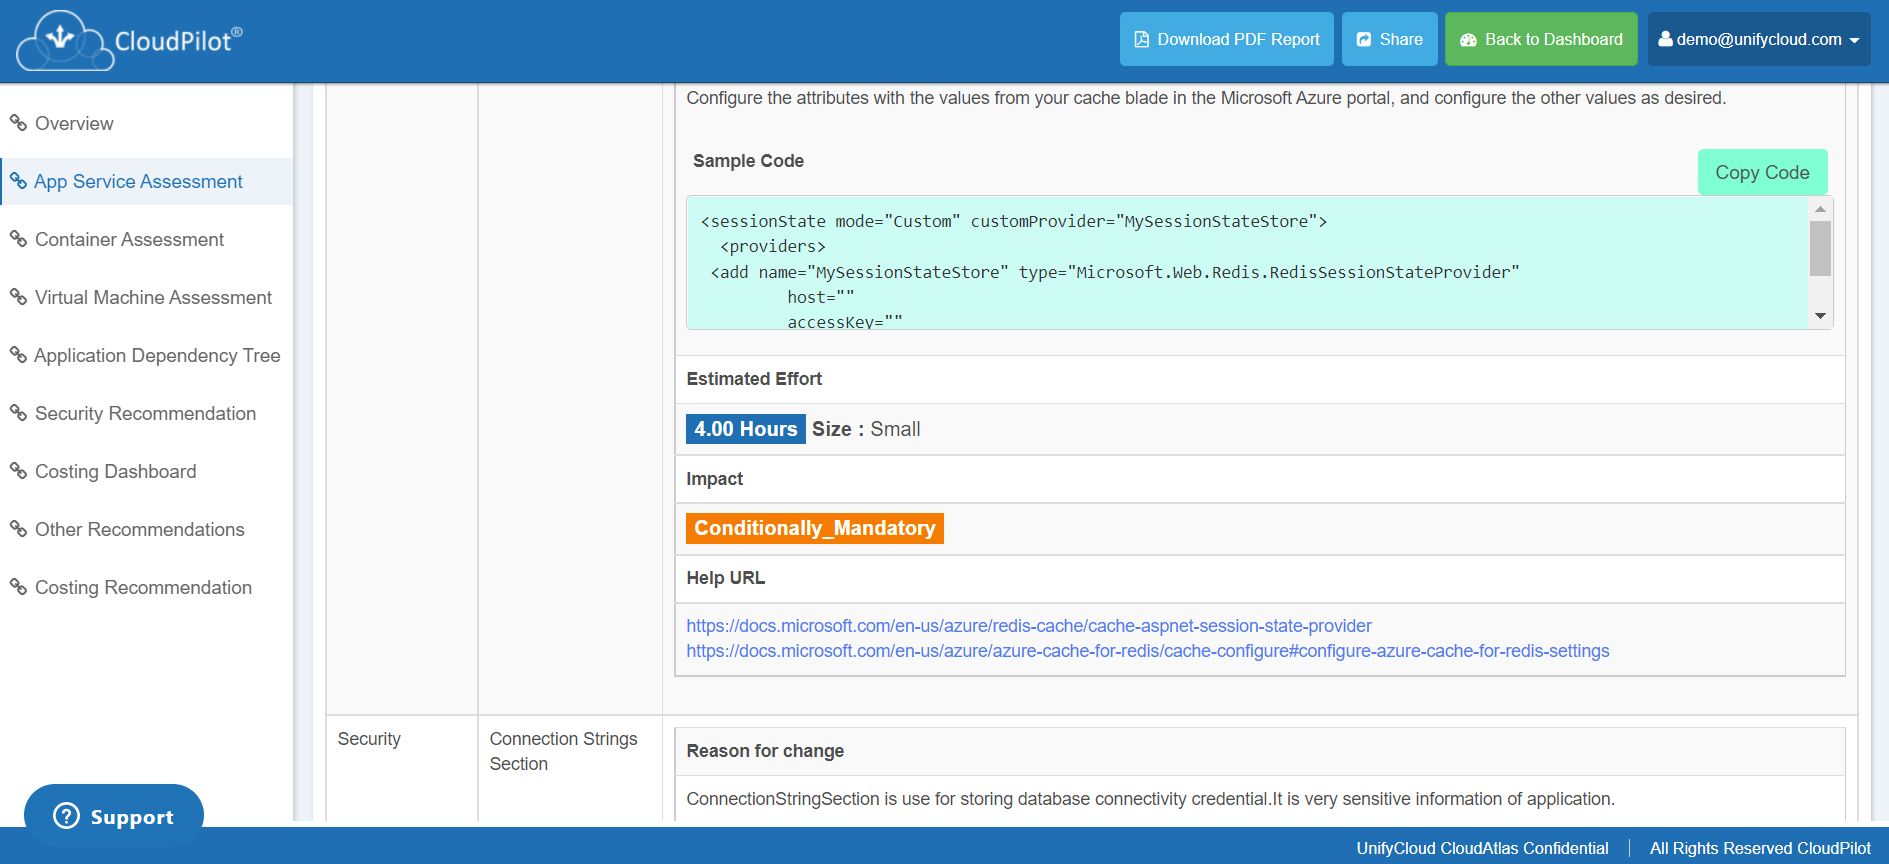Click the user profile icon
This screenshot has height=864, width=1889.
click(1665, 39)
